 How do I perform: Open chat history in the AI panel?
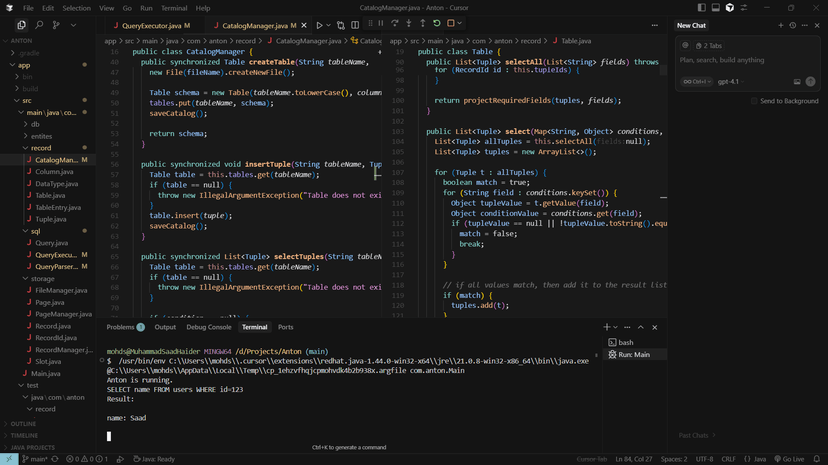792,26
